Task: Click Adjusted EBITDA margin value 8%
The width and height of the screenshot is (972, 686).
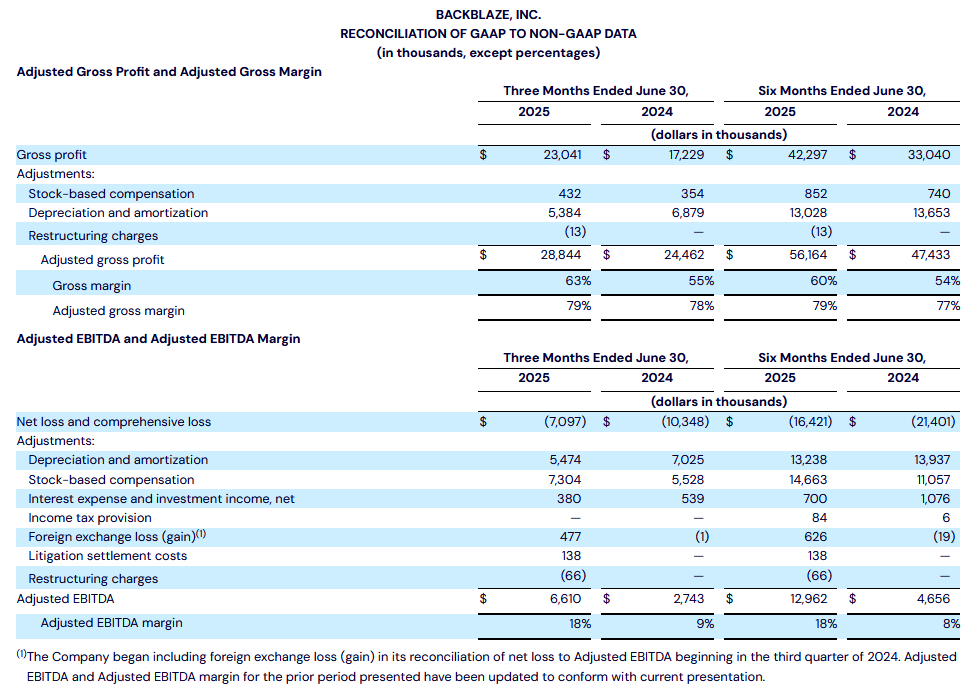Action: [x=952, y=624]
